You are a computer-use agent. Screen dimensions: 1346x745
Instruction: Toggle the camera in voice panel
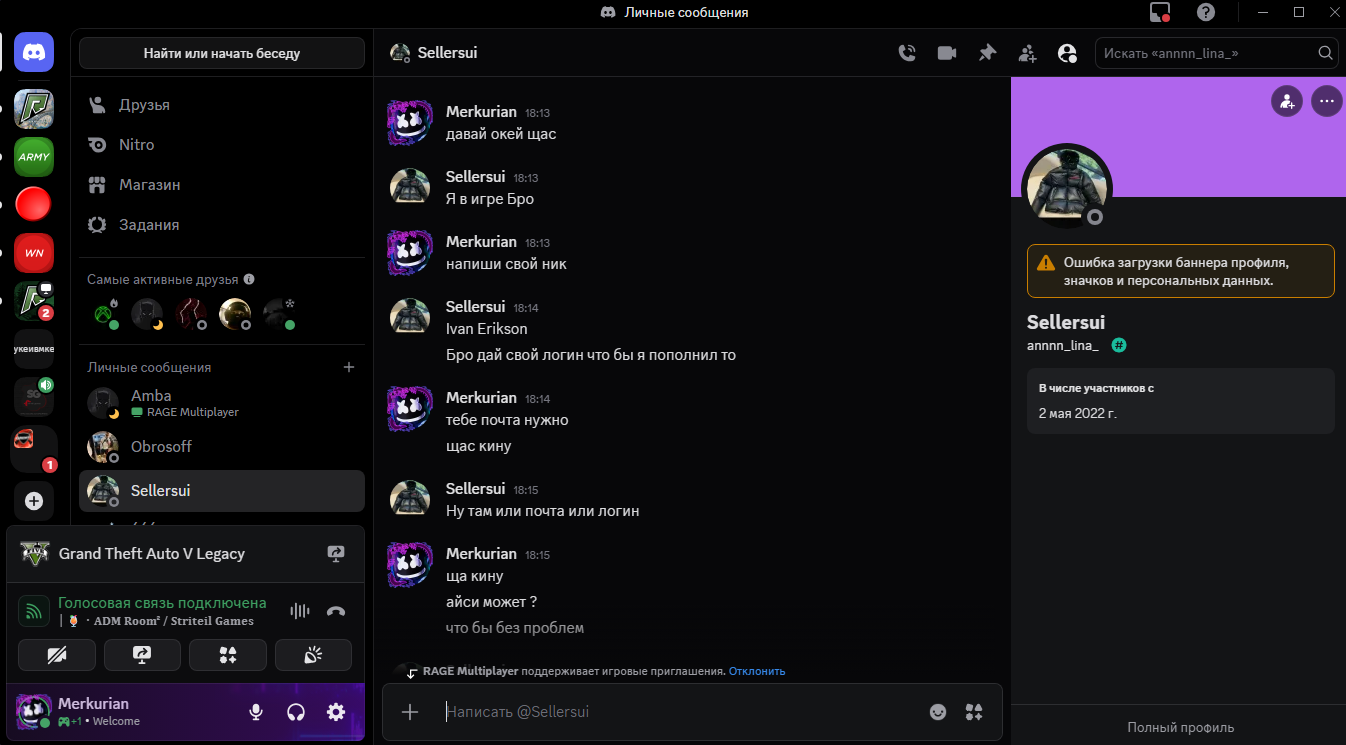pyautogui.click(x=57, y=655)
